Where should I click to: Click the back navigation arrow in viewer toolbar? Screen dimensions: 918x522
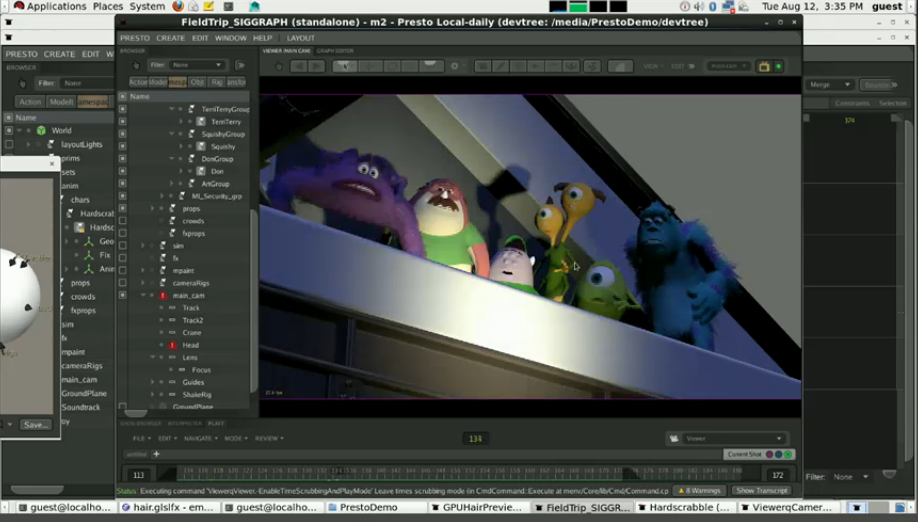point(298,66)
